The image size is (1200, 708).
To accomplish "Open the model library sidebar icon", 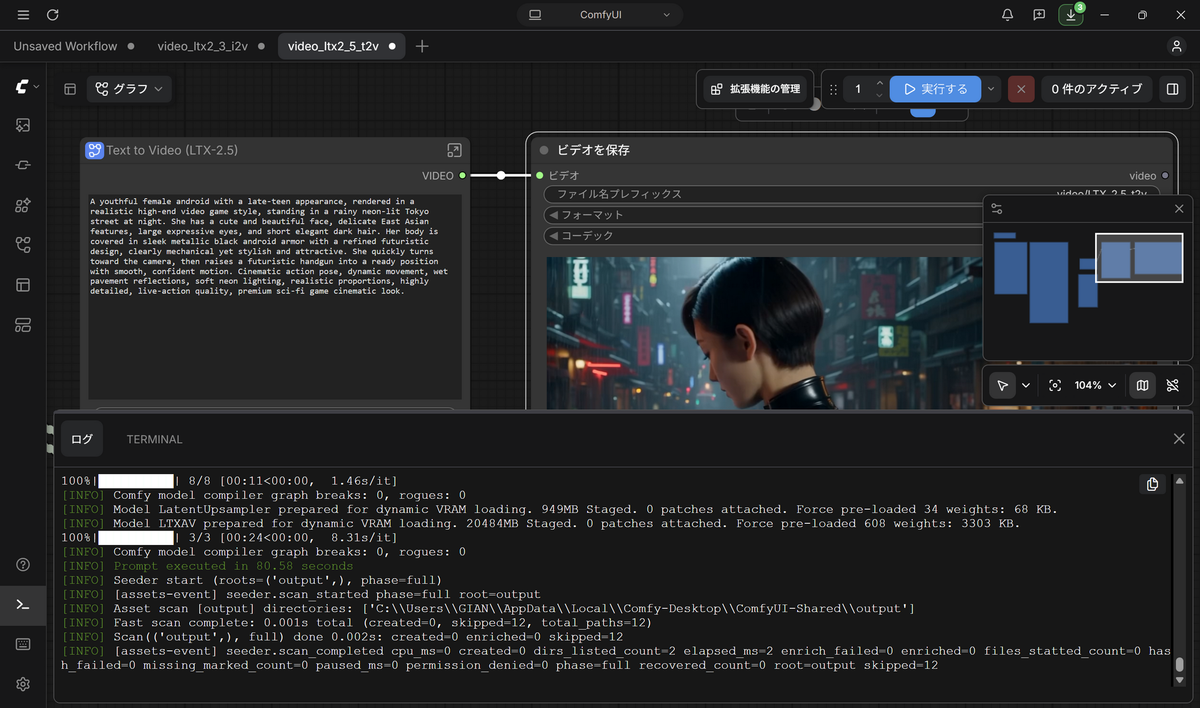I will tap(23, 205).
